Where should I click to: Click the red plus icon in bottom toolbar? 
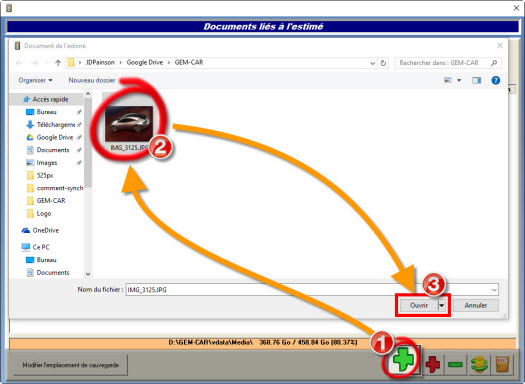coord(433,364)
